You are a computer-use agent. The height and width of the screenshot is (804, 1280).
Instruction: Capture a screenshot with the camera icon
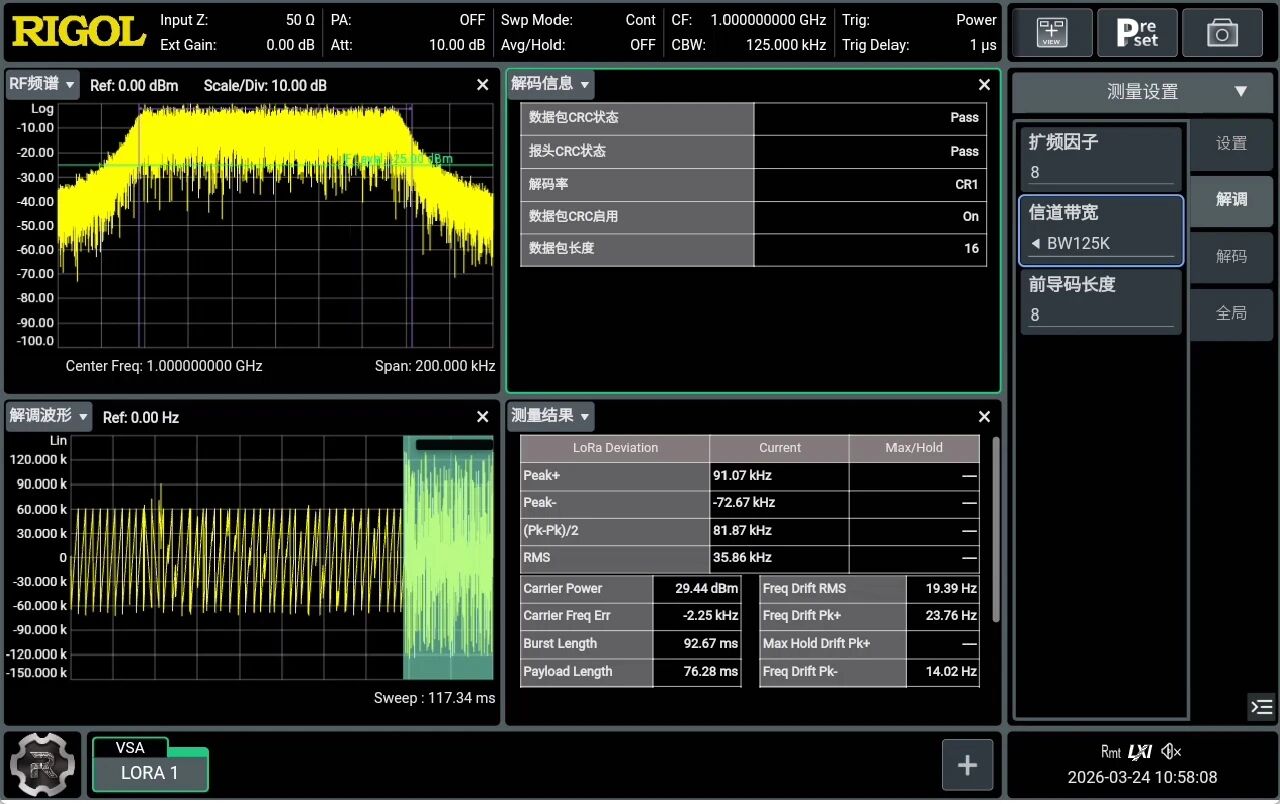click(x=1222, y=32)
